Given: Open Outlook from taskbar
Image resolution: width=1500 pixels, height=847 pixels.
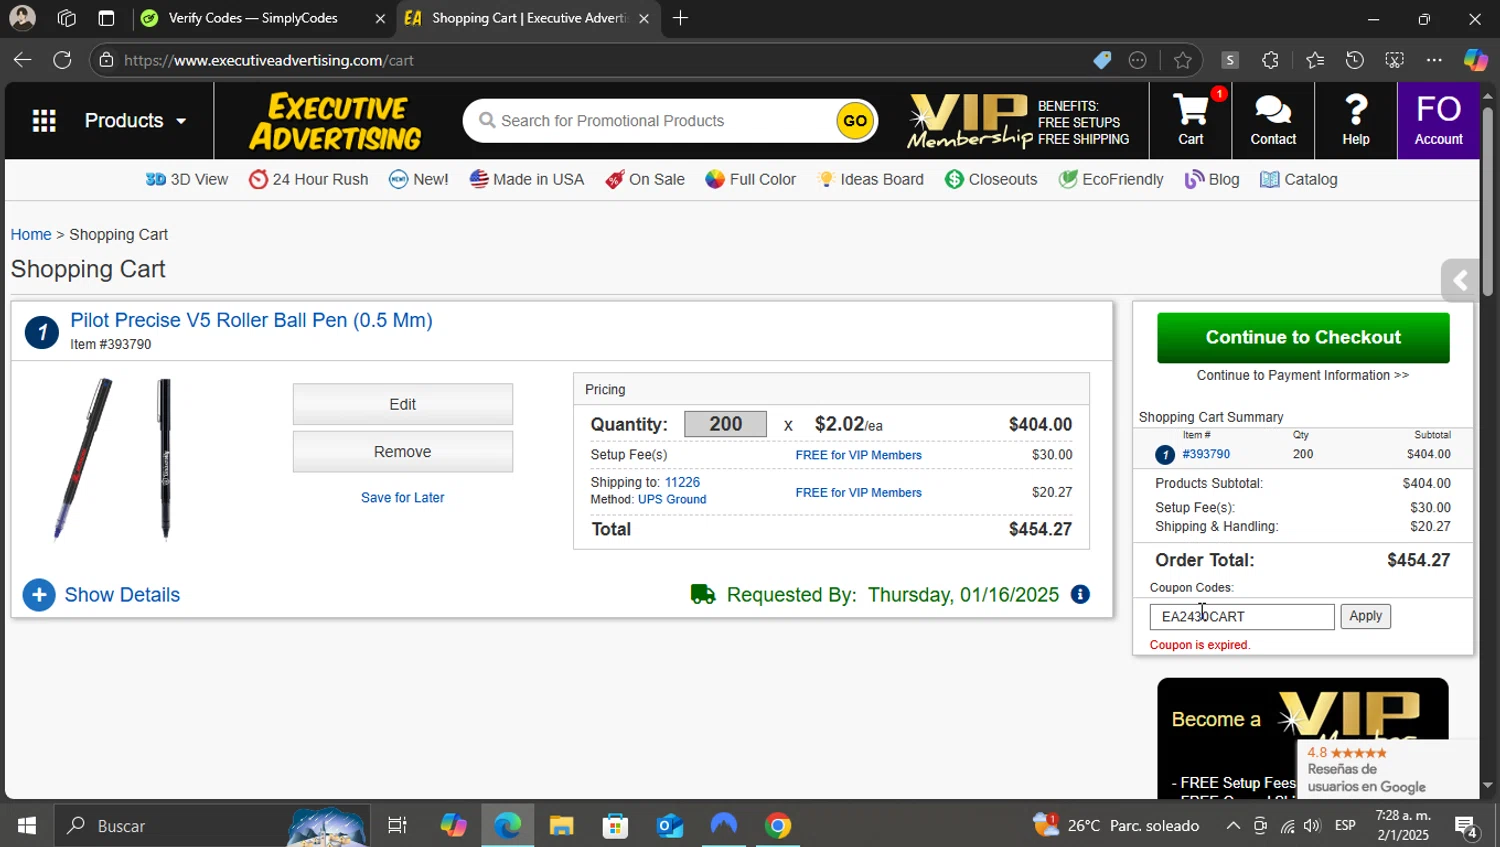Looking at the screenshot, I should 669,826.
